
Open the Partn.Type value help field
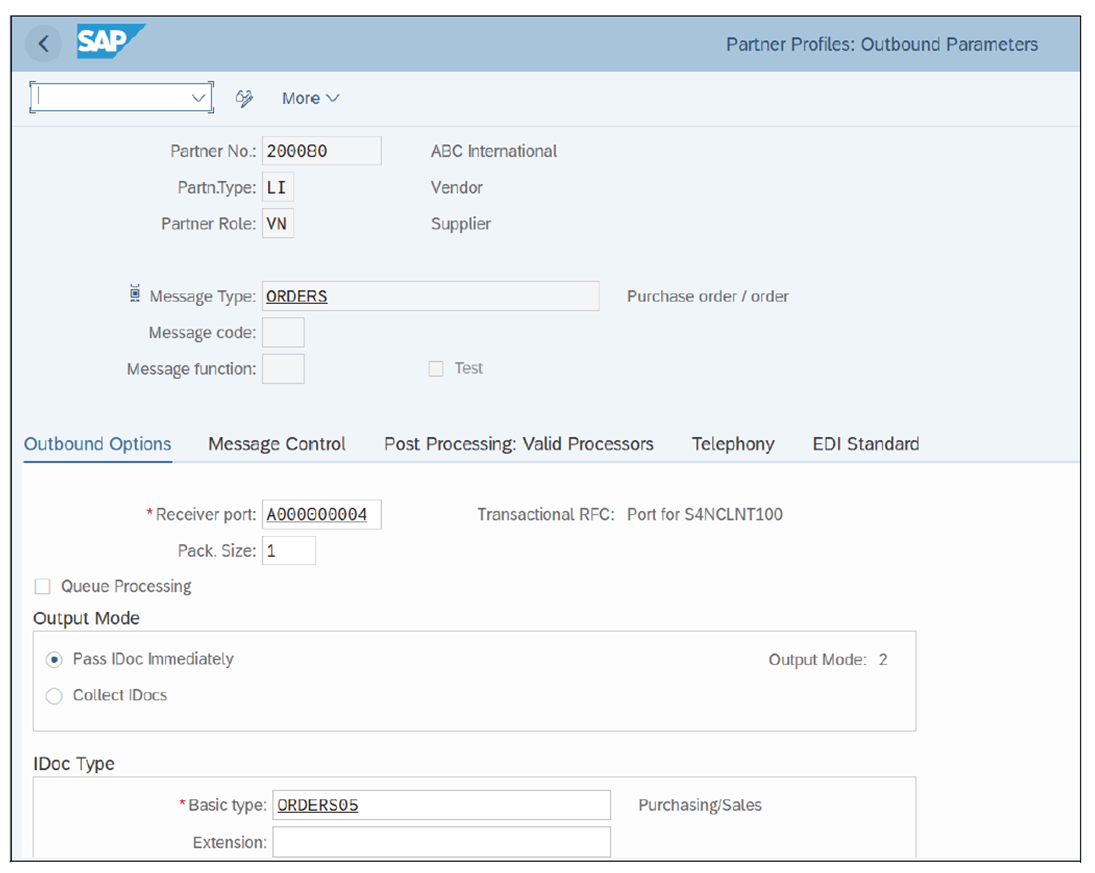pos(277,187)
